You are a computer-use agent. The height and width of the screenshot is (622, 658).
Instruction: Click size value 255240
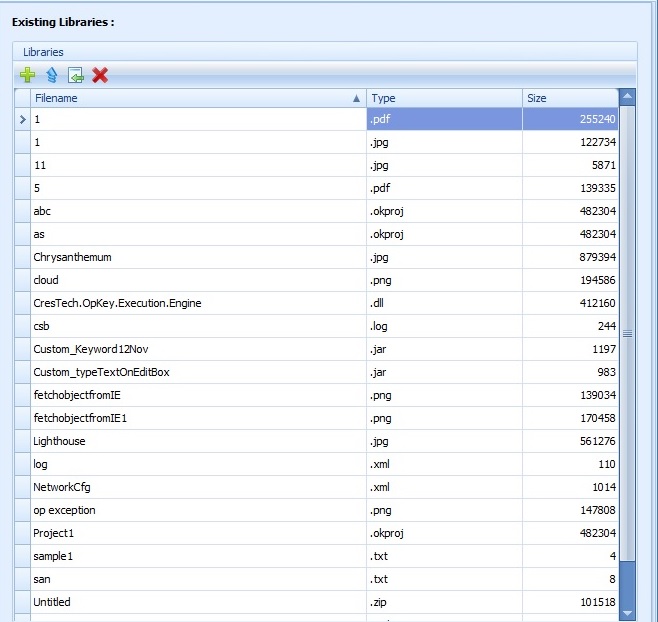click(598, 119)
